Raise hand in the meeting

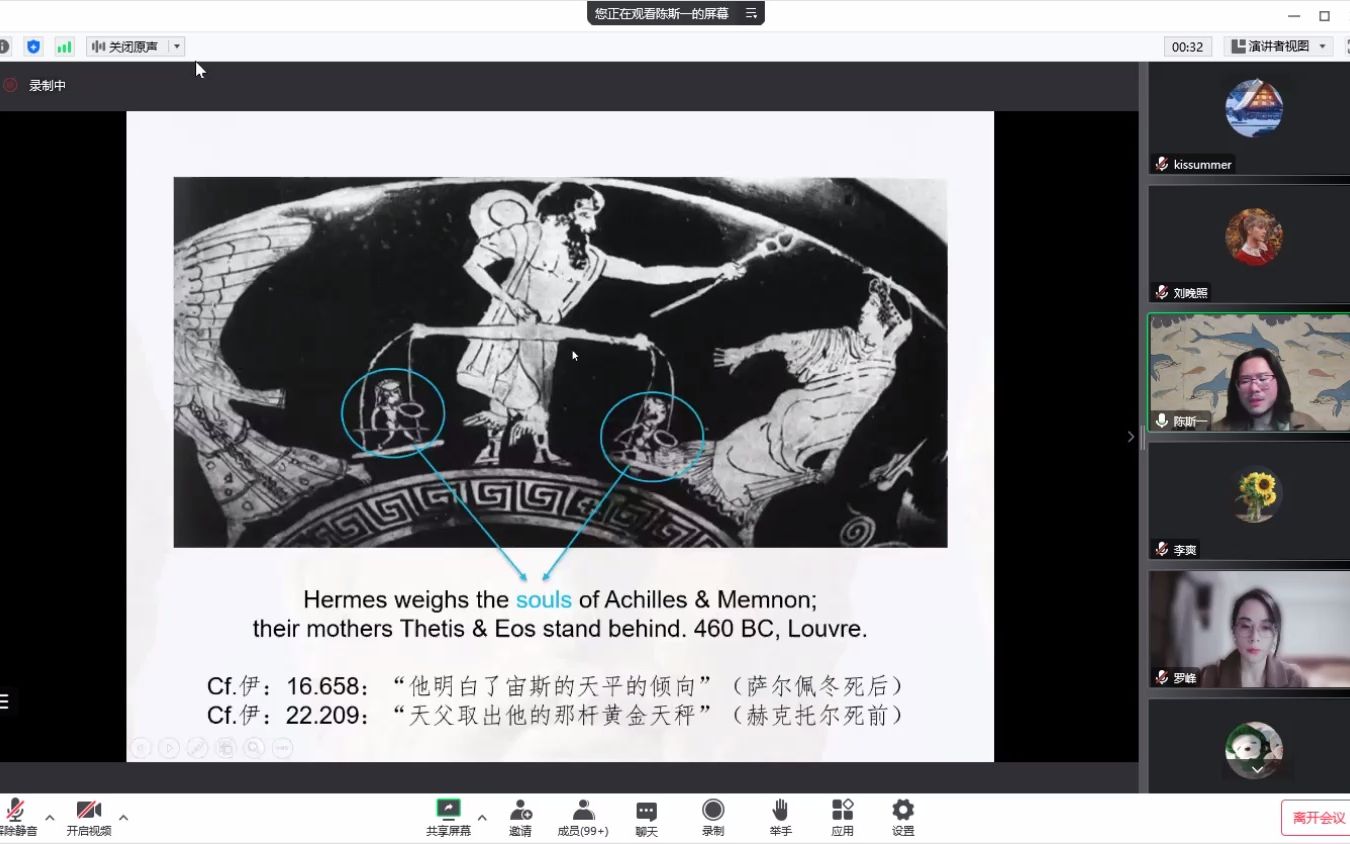[781, 817]
